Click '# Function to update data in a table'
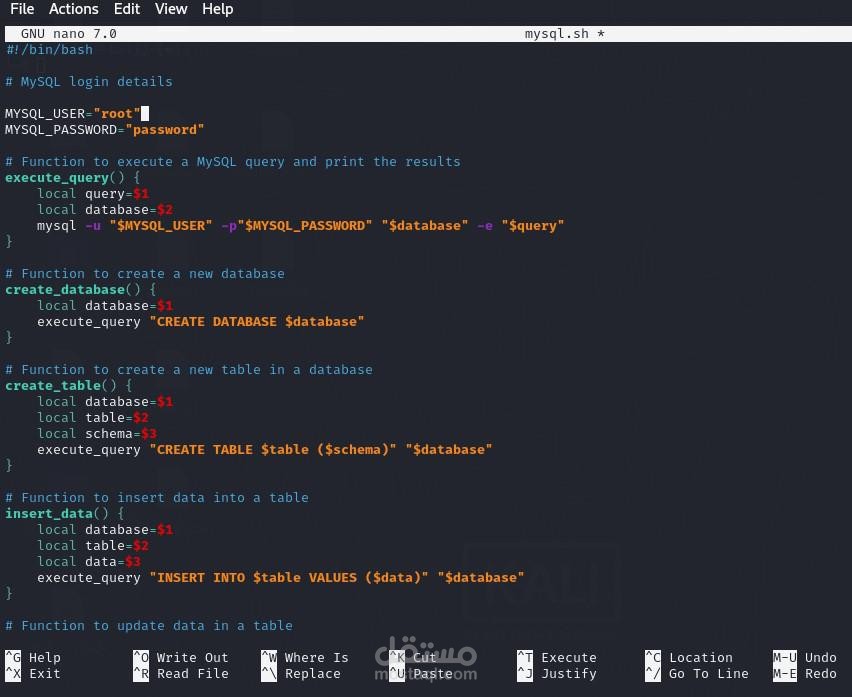Viewport: 852px width, 697px height. (x=149, y=626)
